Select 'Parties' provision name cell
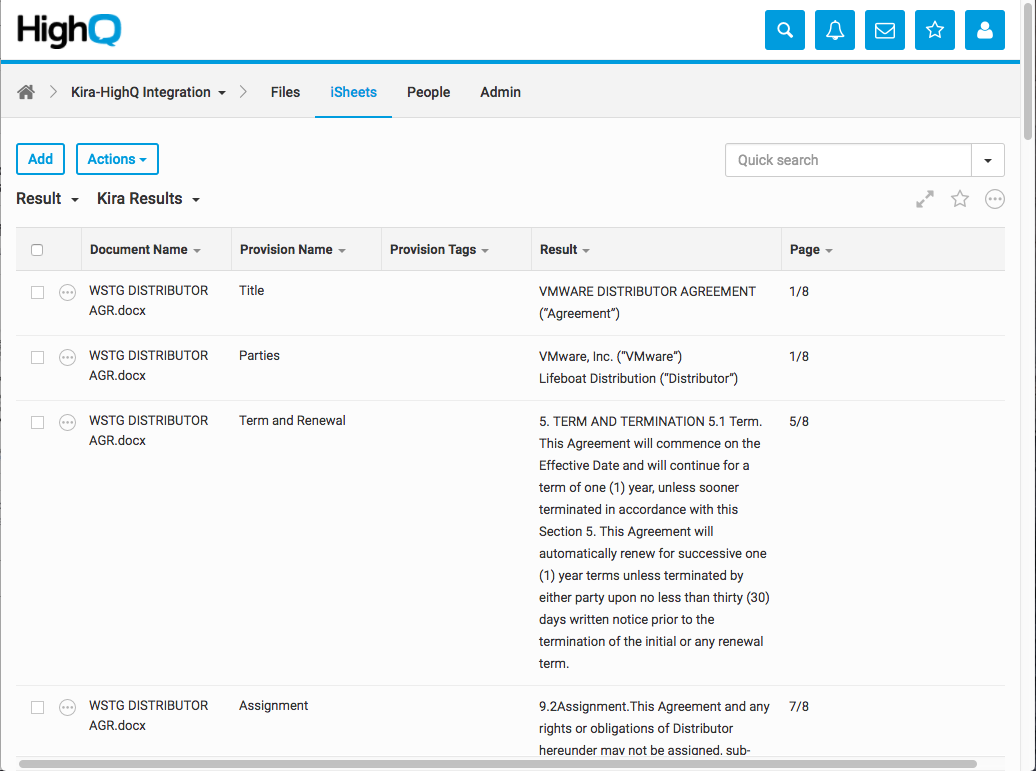 point(259,355)
